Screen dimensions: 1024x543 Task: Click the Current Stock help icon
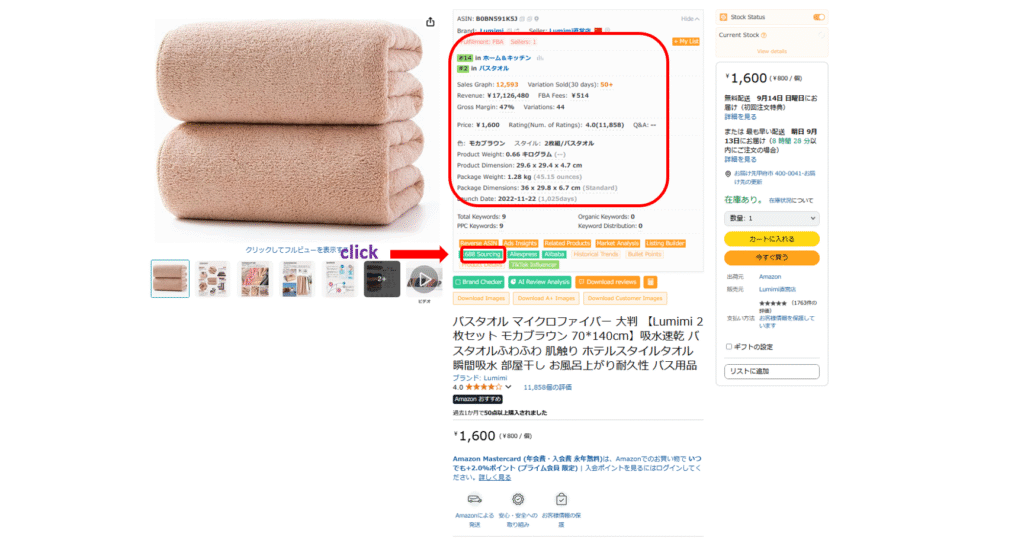click(x=763, y=35)
